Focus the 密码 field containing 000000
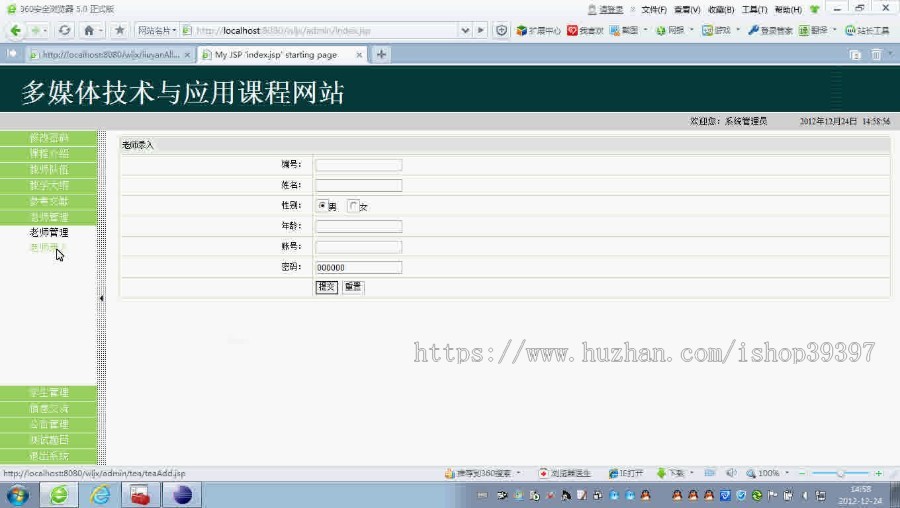Viewport: 900px width, 508px height. 359,267
